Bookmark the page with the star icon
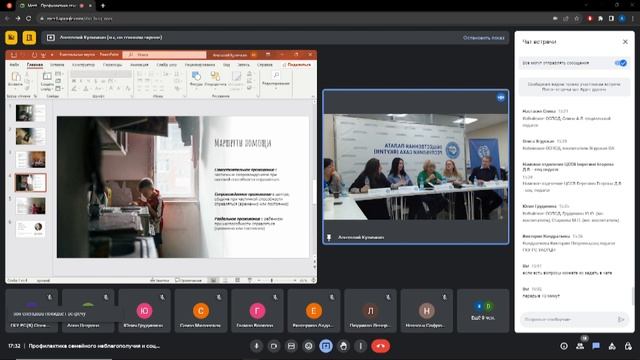 pos(576,18)
